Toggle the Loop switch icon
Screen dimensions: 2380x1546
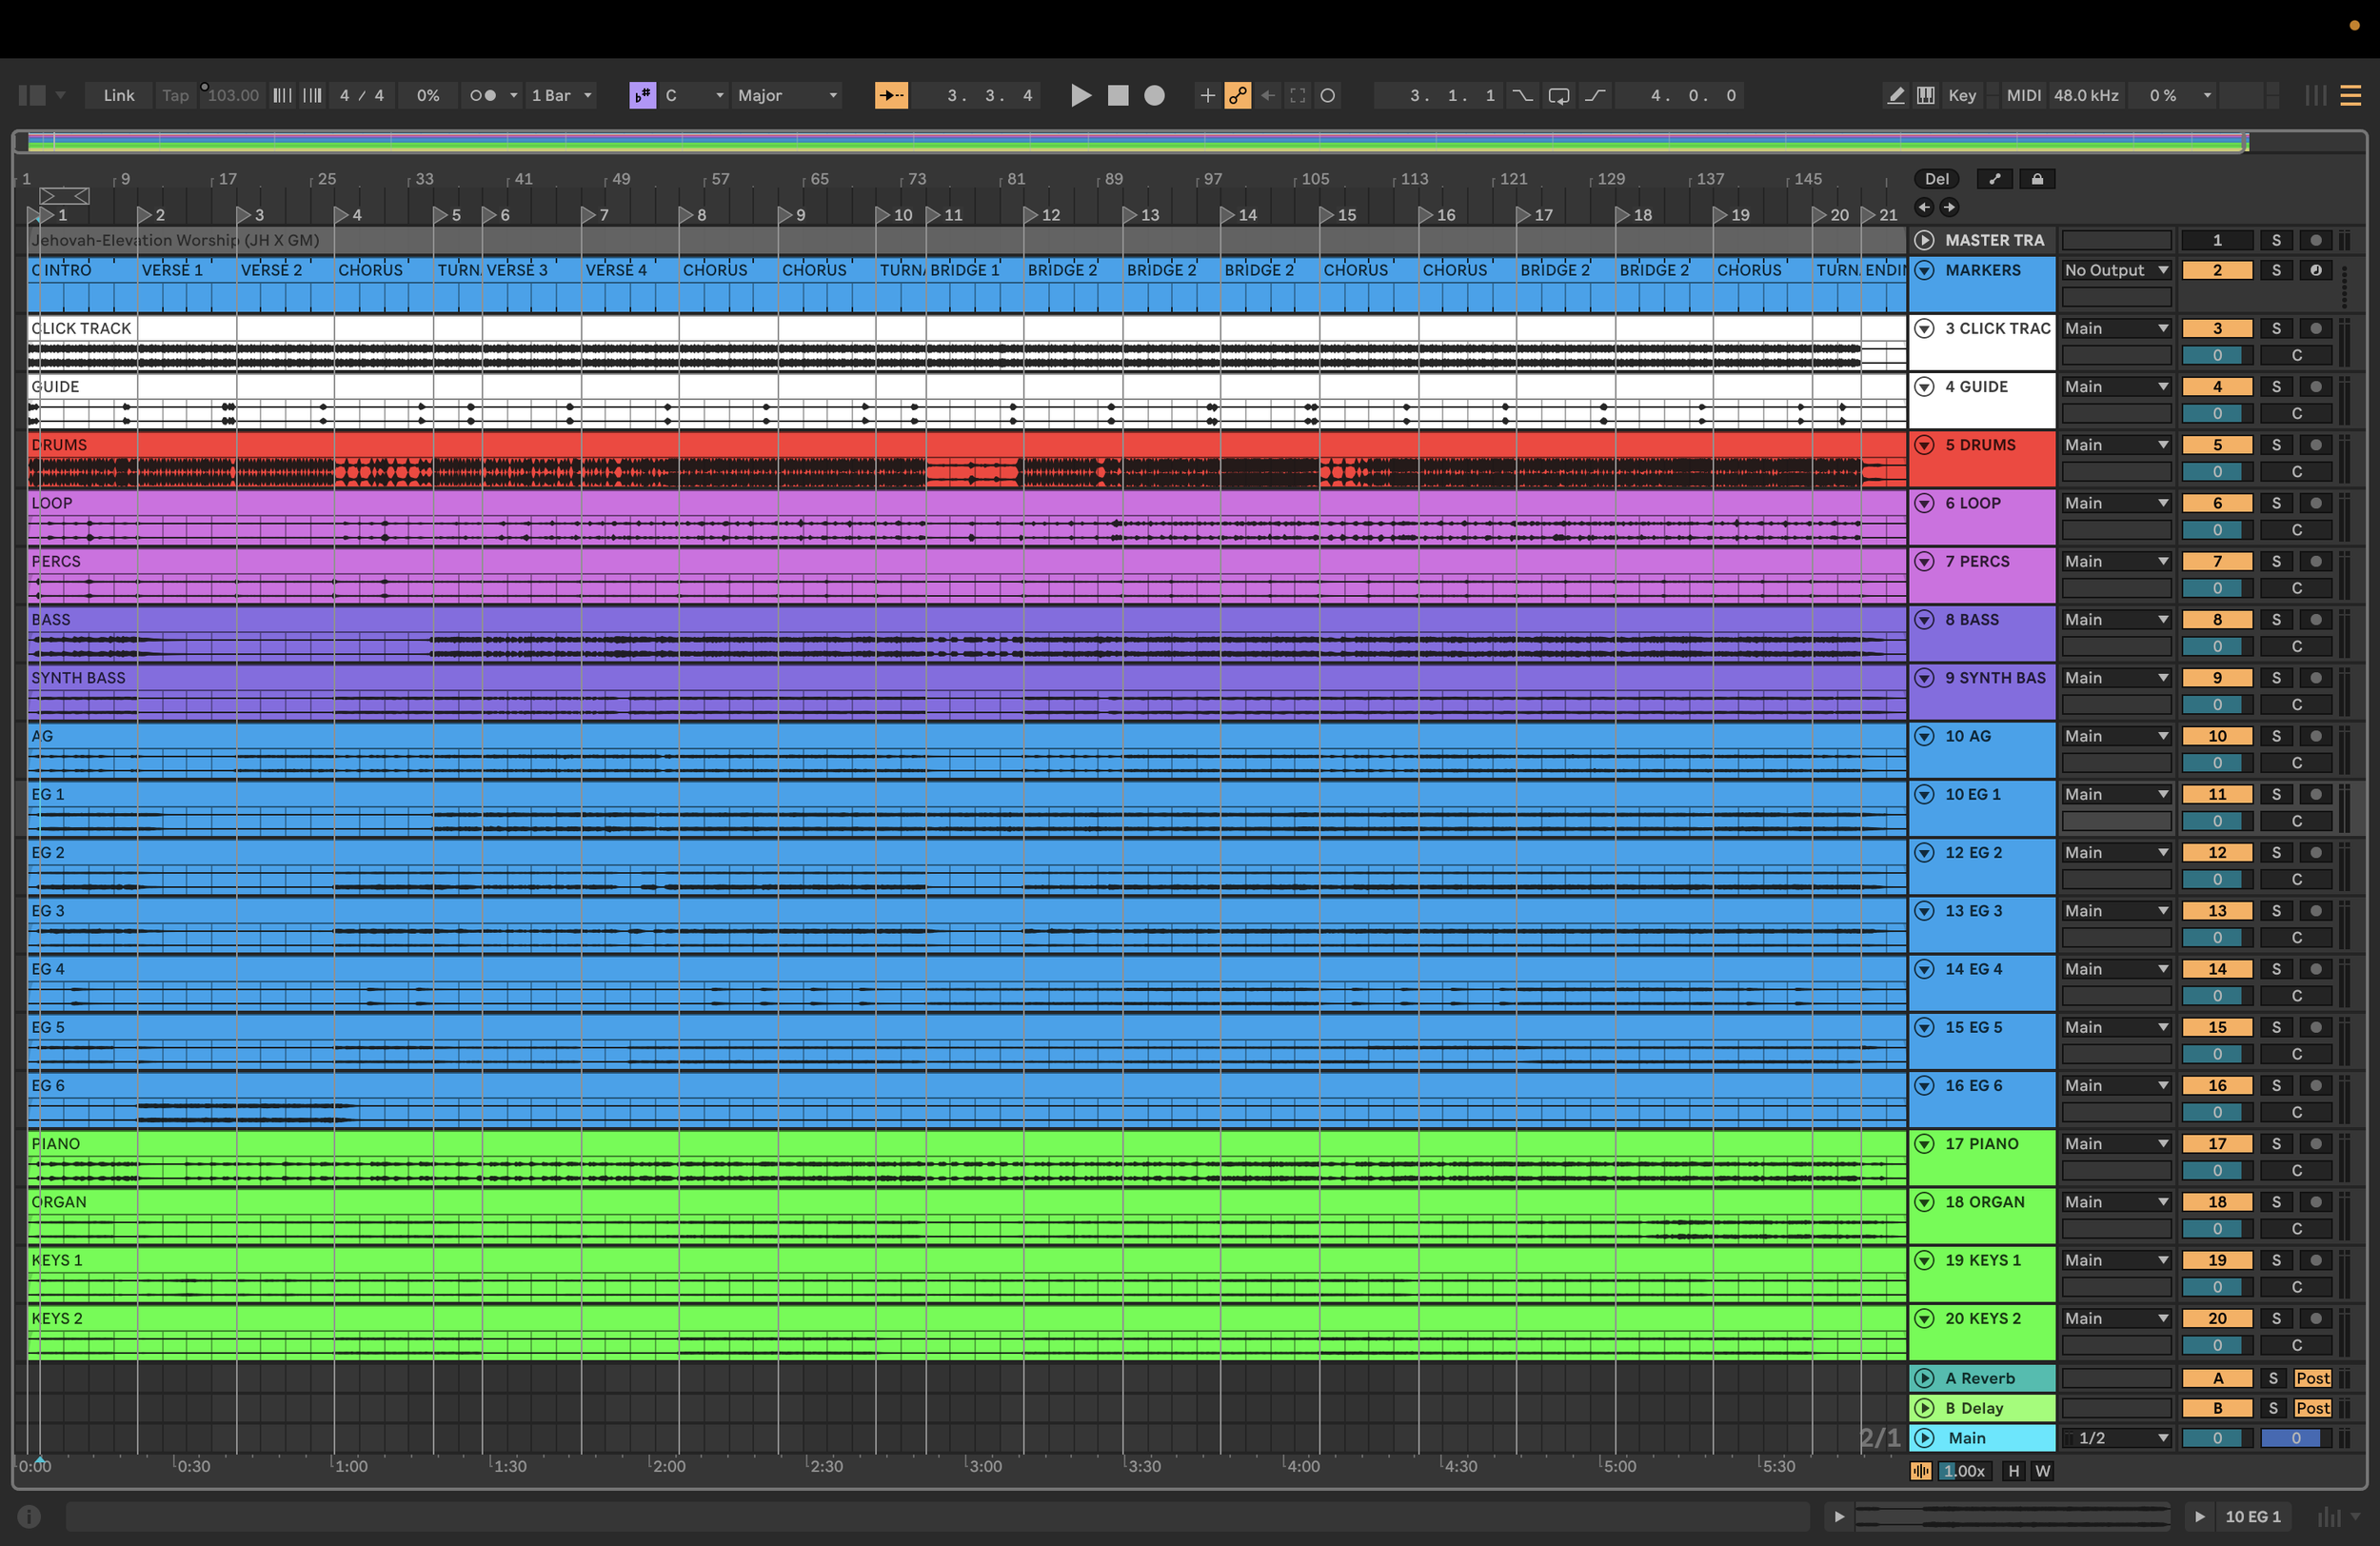click(1558, 95)
